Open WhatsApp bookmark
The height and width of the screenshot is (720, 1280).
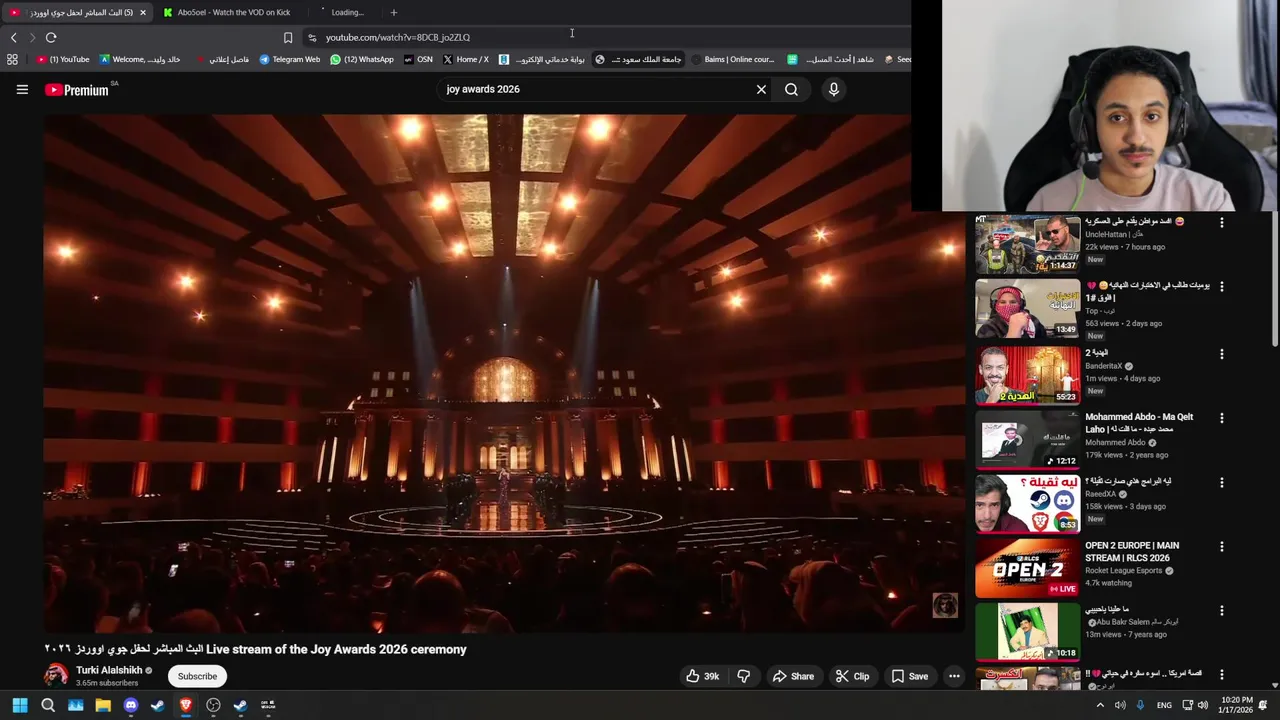[x=362, y=59]
